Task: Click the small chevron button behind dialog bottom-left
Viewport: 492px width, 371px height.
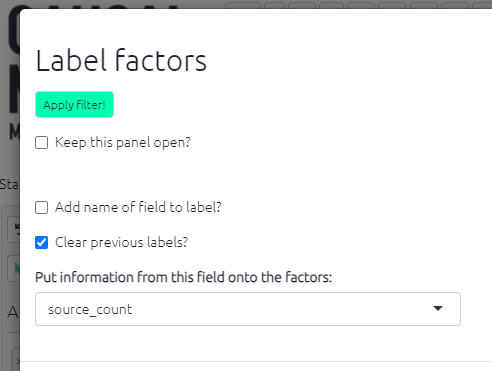Action: coord(16,360)
